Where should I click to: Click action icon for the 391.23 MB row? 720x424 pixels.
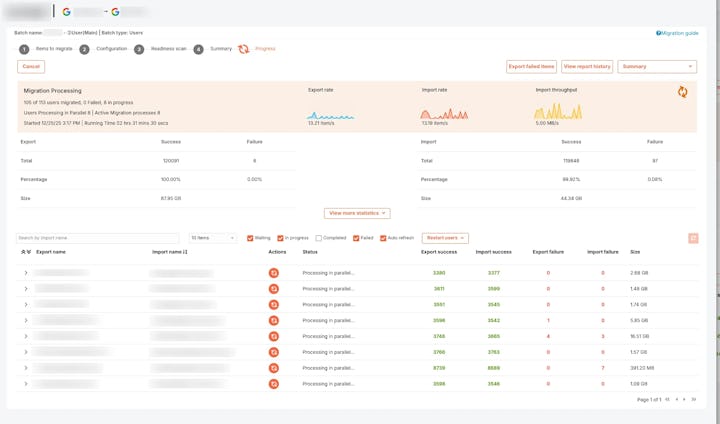[274, 368]
